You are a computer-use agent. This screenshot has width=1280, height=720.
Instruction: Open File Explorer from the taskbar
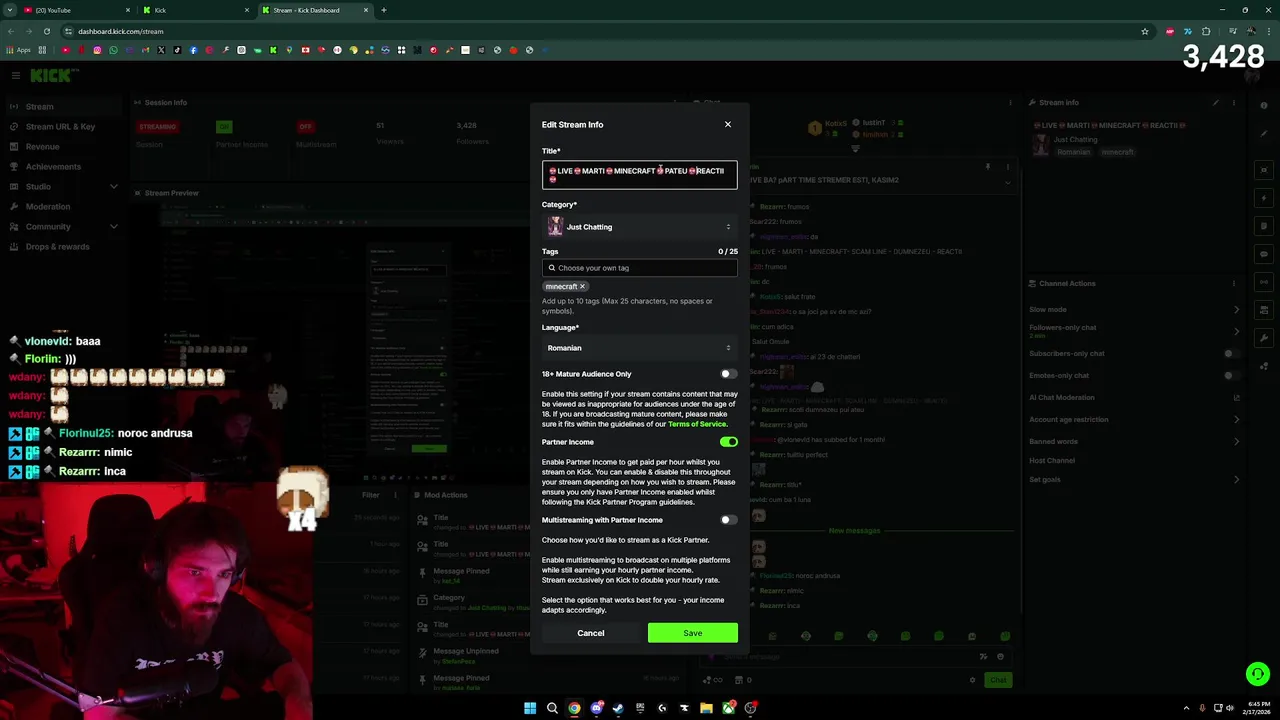coord(706,708)
